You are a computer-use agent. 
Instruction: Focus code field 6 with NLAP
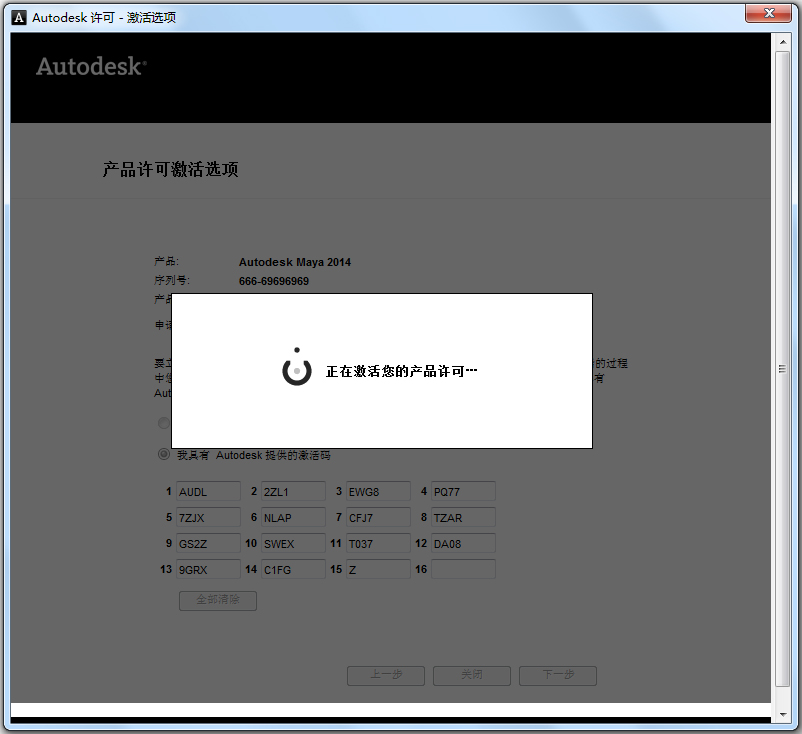pyautogui.click(x=293, y=517)
